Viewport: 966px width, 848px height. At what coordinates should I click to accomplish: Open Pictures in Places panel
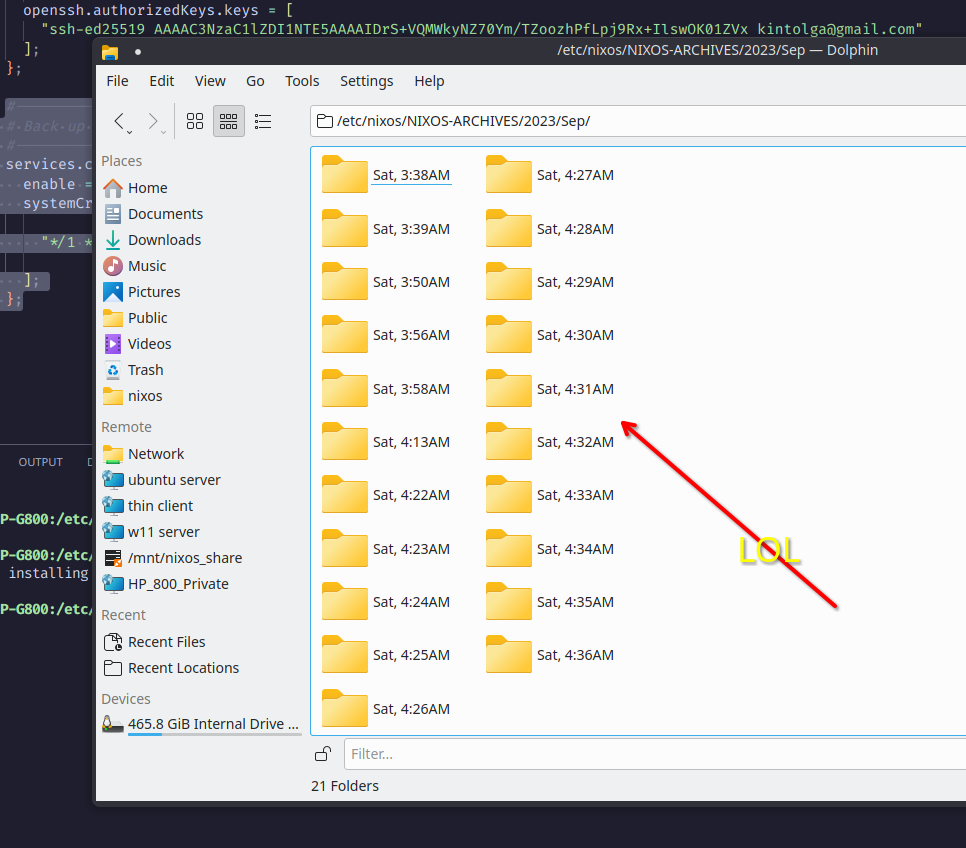[x=200, y=292]
